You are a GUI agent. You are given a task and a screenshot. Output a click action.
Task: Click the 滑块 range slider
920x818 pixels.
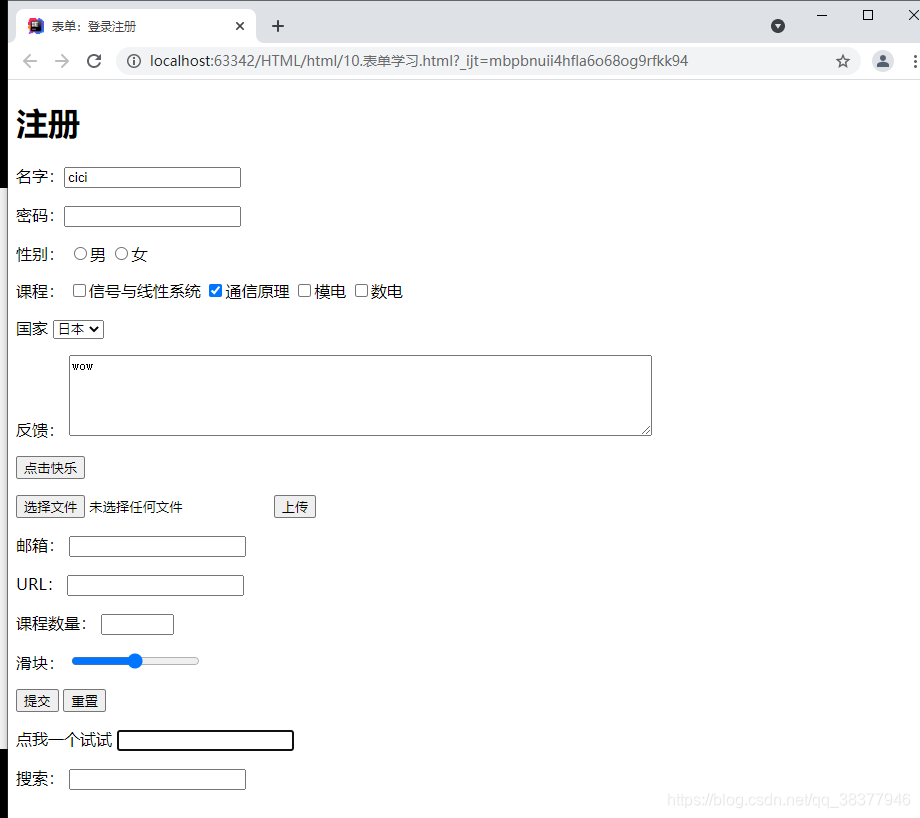(135, 661)
